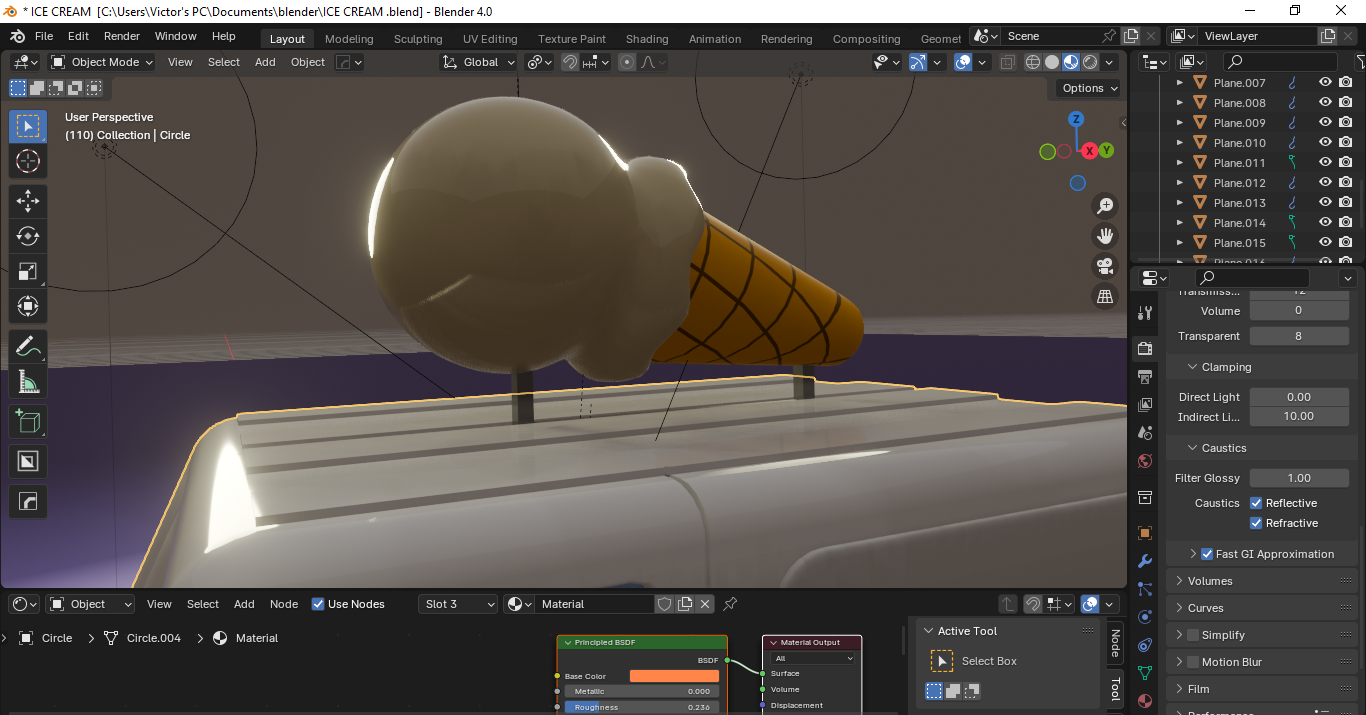Switch to Modeling workspace tab
Image resolution: width=1366 pixels, height=715 pixels.
349,39
